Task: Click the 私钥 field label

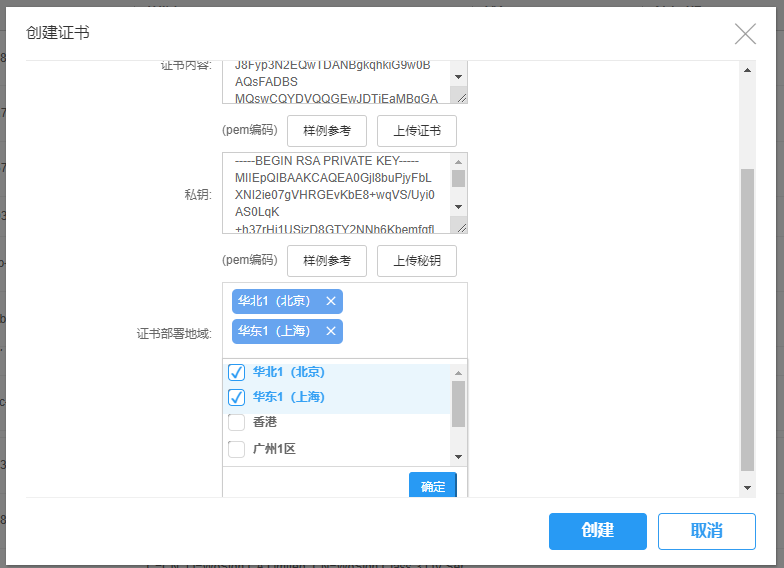Action: tap(198, 194)
